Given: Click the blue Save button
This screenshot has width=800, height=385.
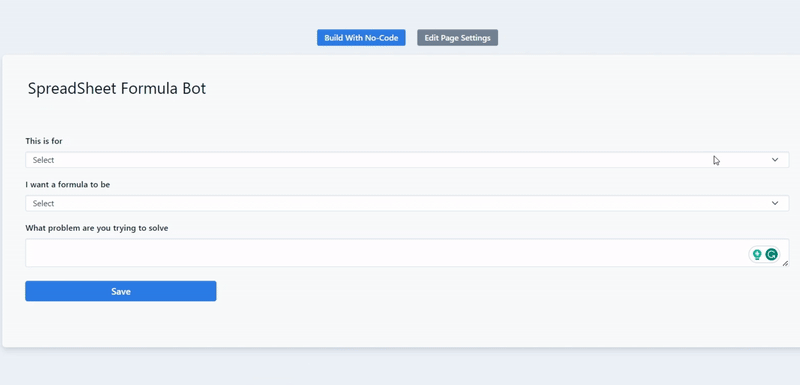Looking at the screenshot, I should [x=121, y=291].
